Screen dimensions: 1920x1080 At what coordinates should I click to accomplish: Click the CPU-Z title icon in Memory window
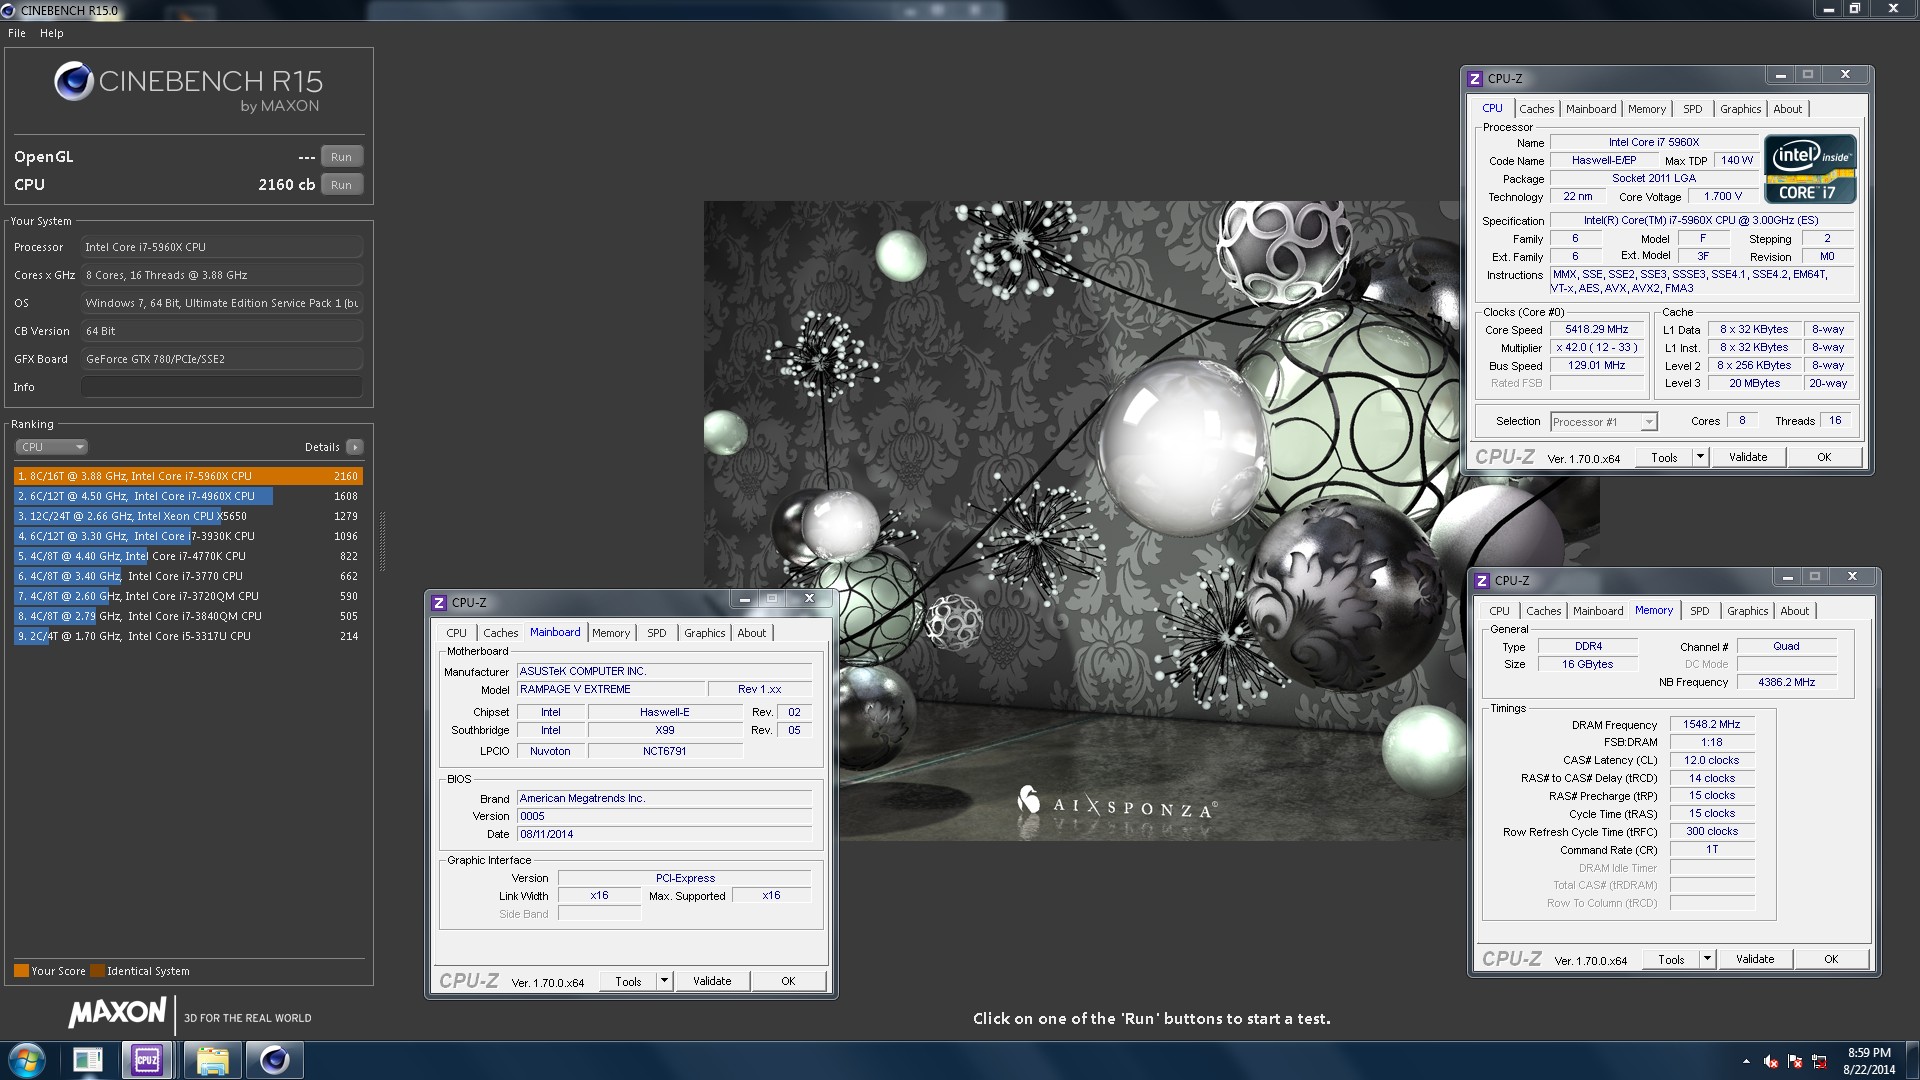pyautogui.click(x=1482, y=581)
